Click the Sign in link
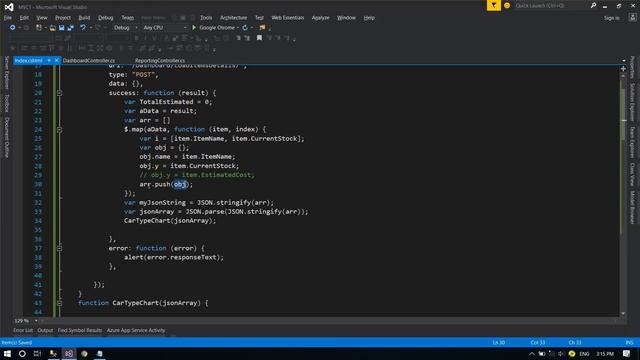640x360 pixels. (x=611, y=18)
